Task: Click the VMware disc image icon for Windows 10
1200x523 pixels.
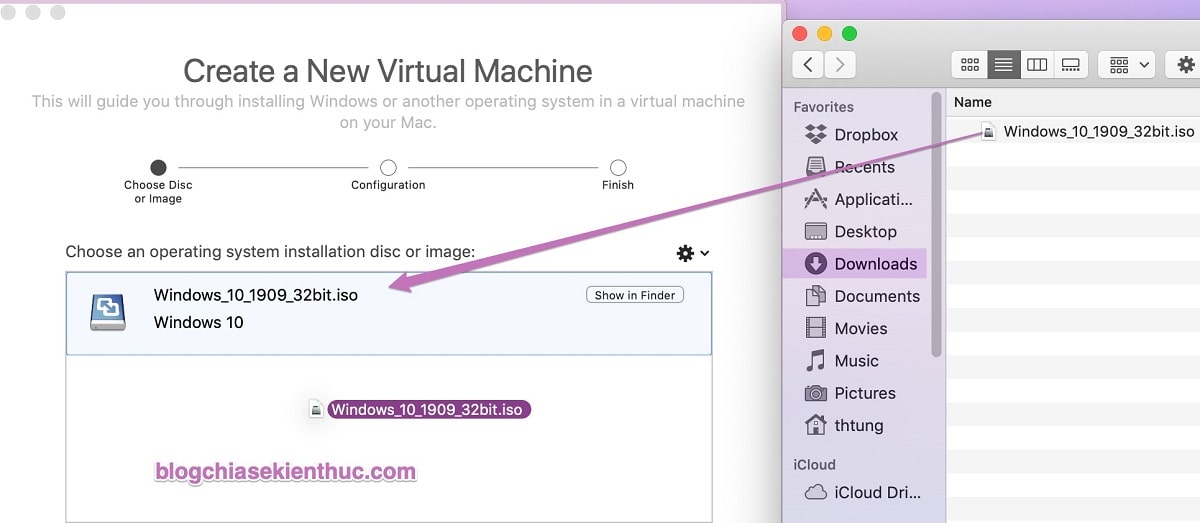Action: tap(107, 312)
